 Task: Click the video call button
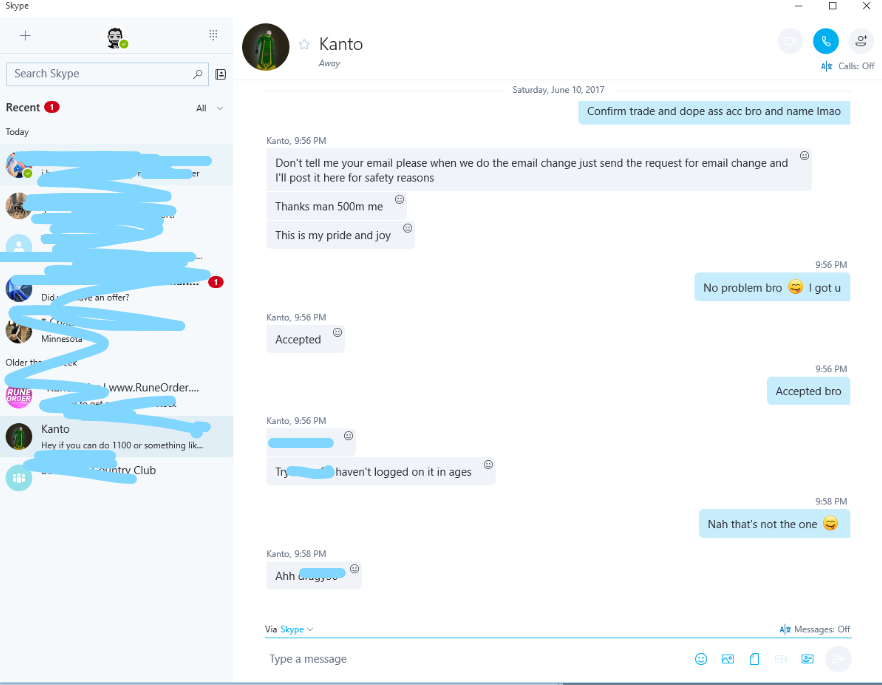(790, 41)
